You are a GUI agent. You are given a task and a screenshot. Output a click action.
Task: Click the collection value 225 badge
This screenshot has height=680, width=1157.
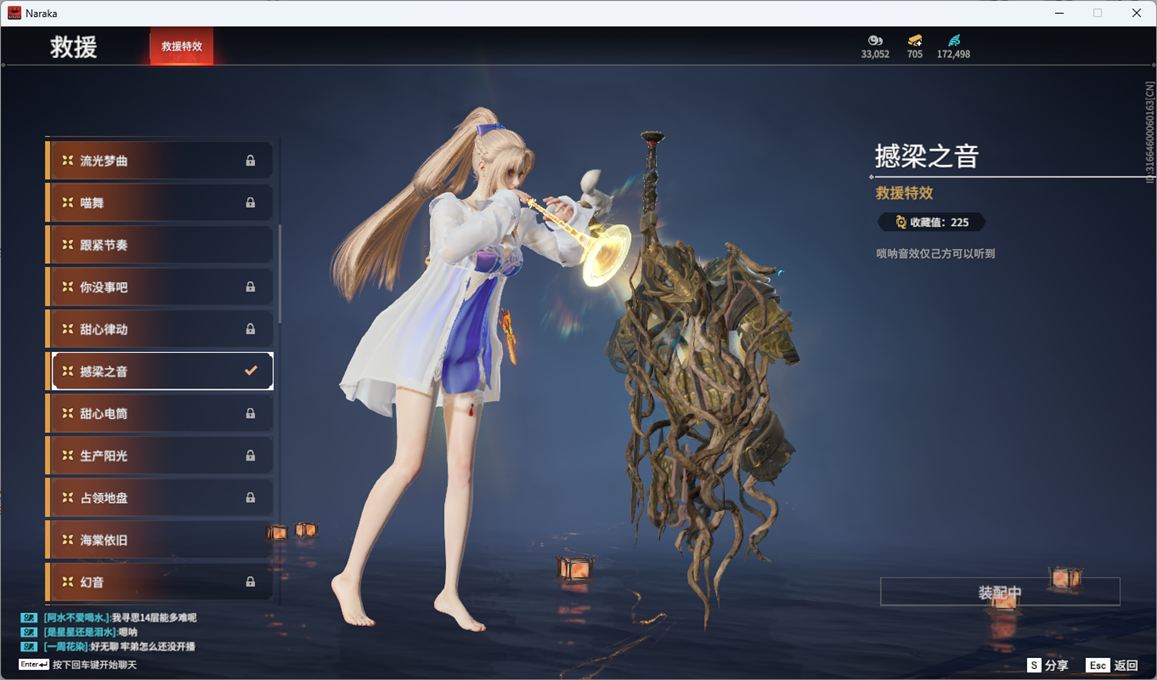click(x=931, y=222)
